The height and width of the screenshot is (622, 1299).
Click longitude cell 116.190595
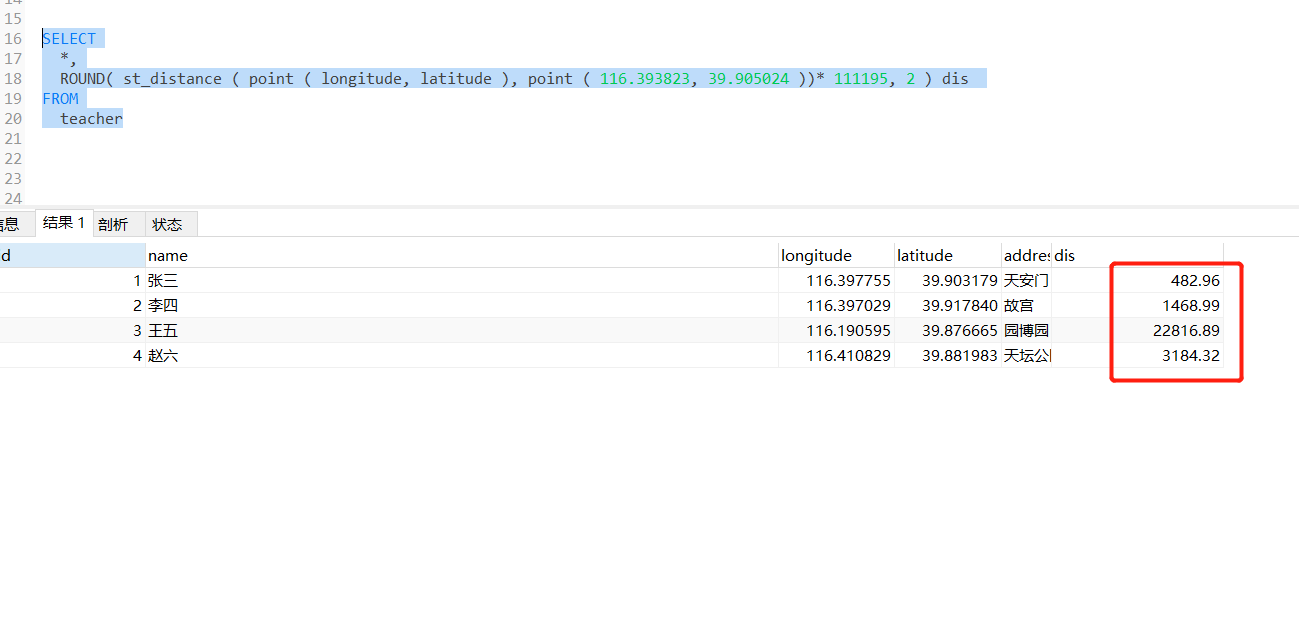point(848,331)
